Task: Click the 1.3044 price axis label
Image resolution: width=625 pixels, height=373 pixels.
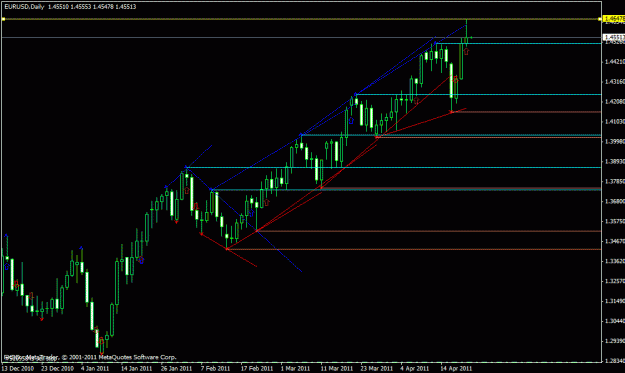Action: 615,321
